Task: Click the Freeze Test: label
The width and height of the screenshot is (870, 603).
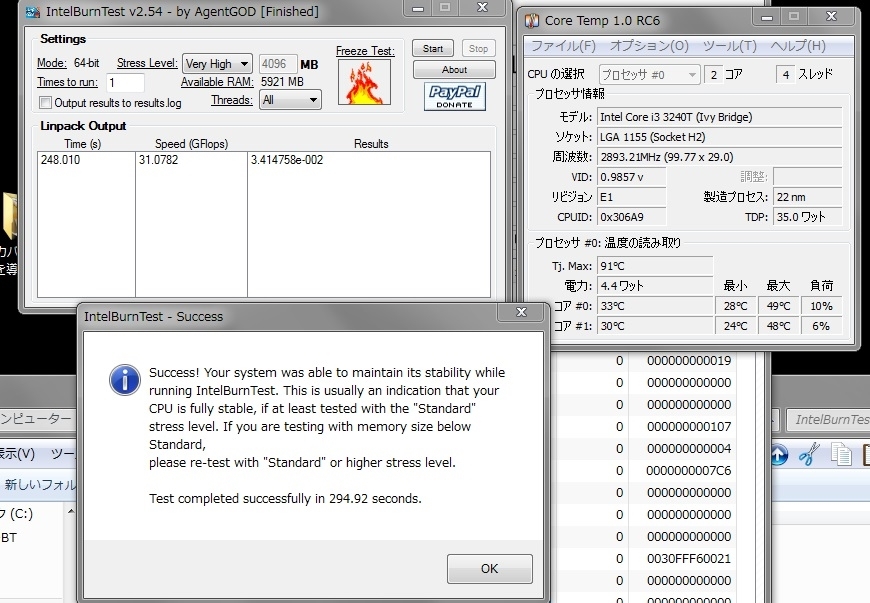Action: point(365,50)
